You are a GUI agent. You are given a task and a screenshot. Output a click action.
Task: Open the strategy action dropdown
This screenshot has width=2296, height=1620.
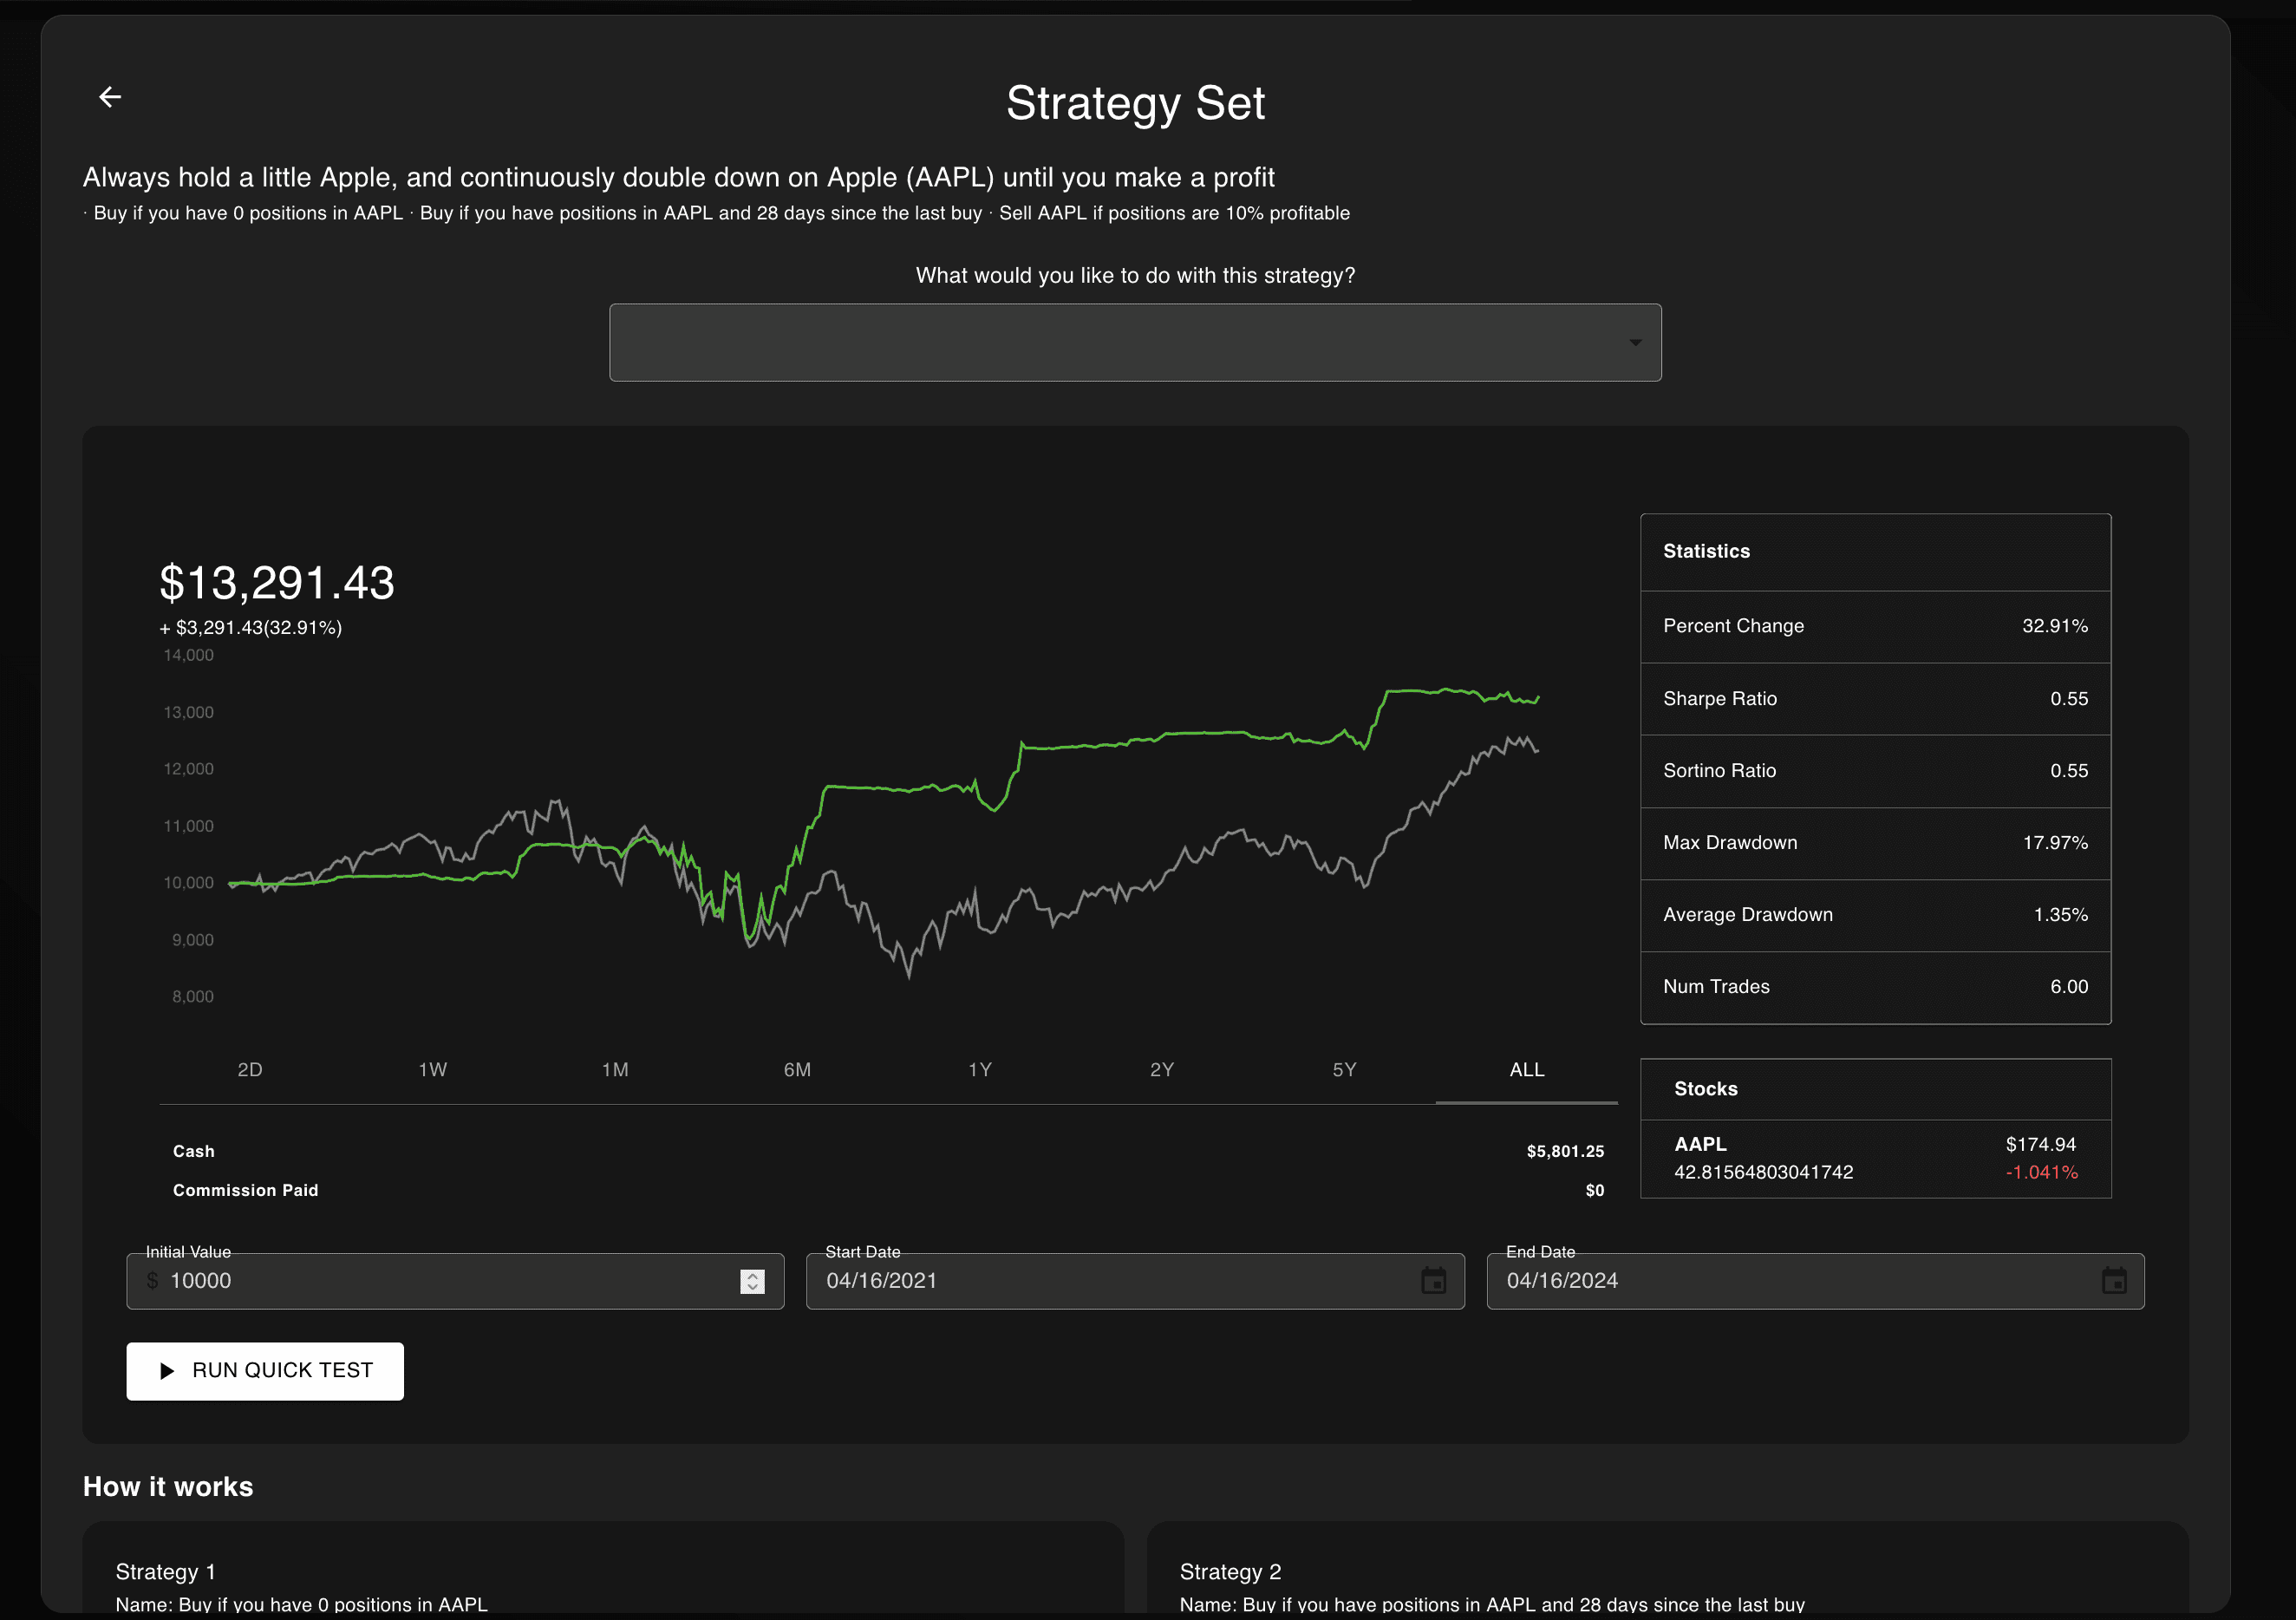pos(1135,342)
